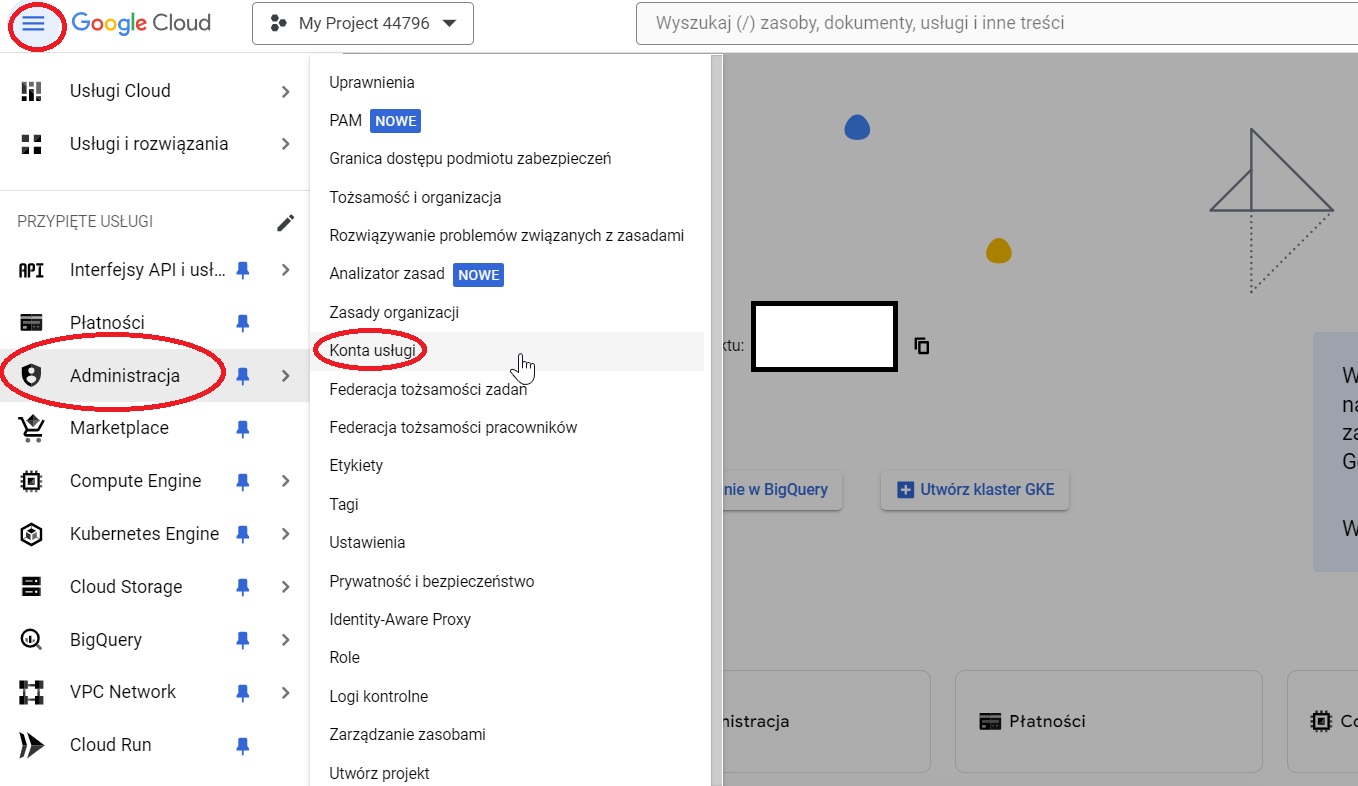Select Konta usługi from the menu
This screenshot has width=1358, height=786.
pyautogui.click(x=369, y=350)
